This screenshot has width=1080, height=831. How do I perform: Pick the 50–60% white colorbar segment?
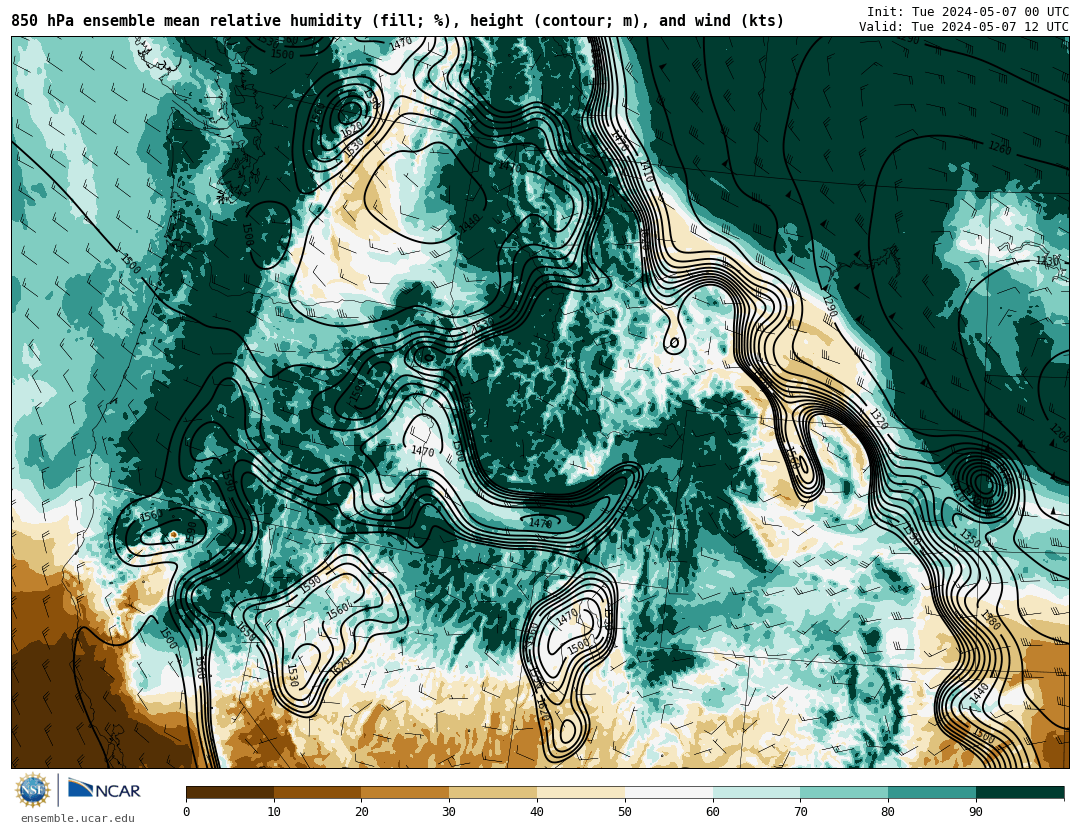669,792
